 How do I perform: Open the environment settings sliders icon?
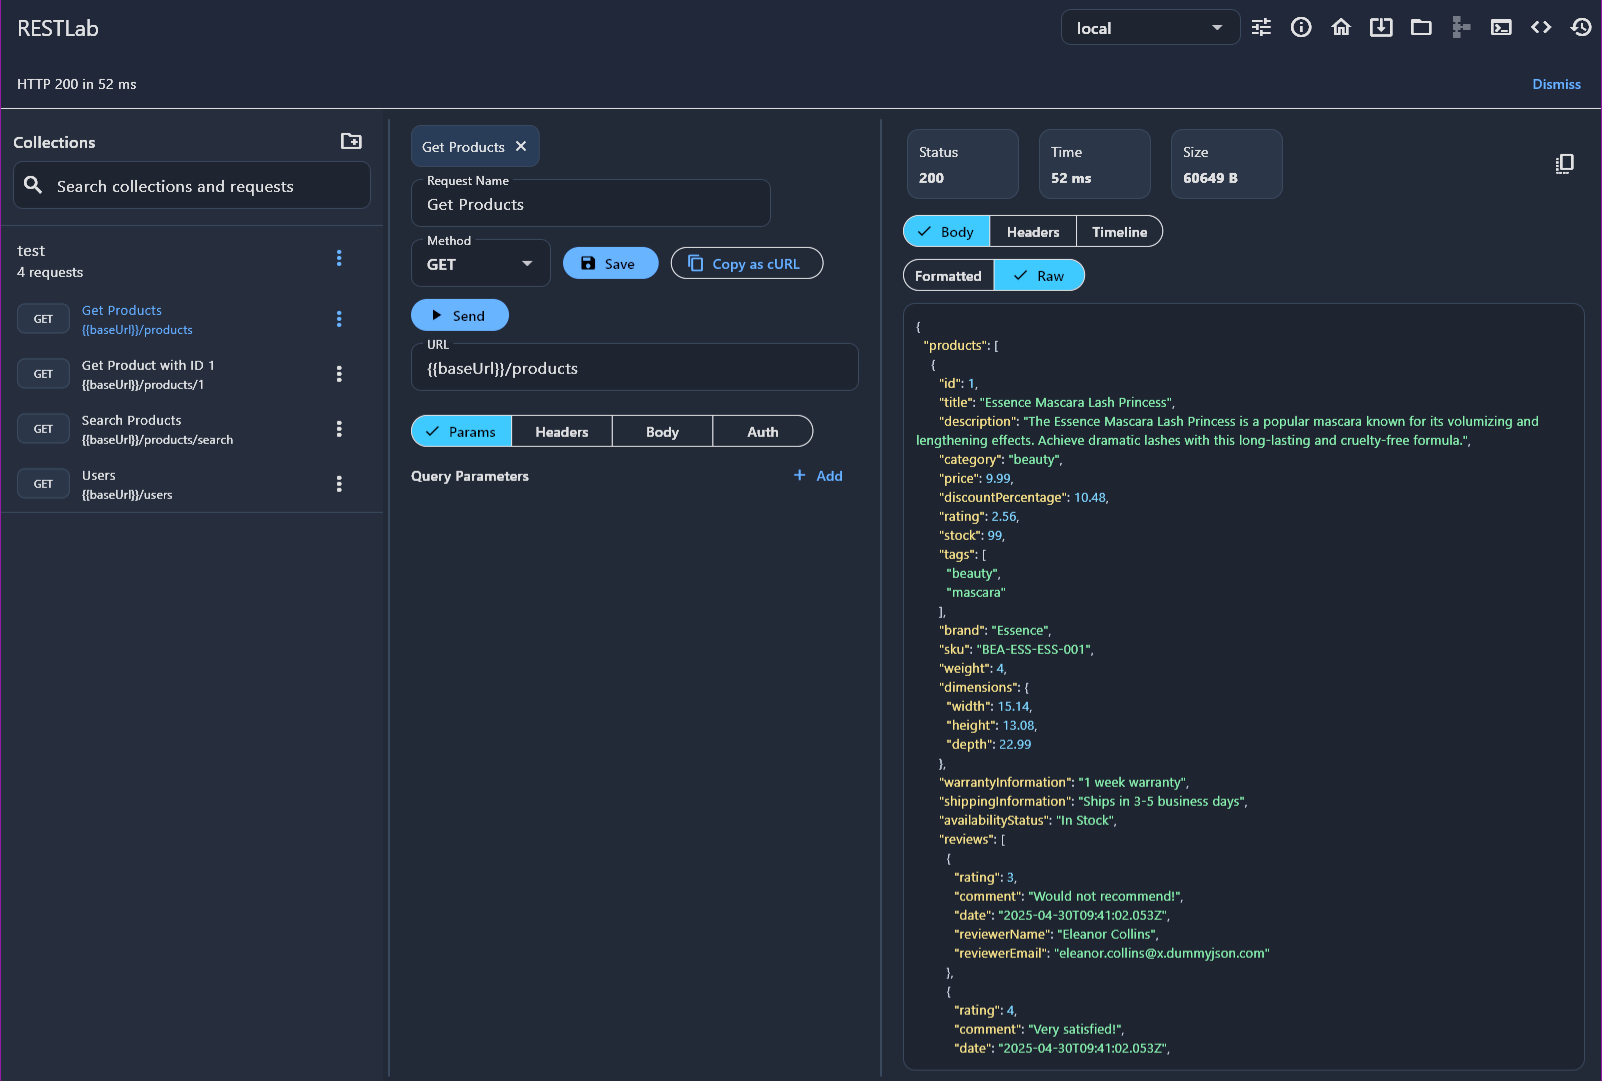click(1261, 28)
